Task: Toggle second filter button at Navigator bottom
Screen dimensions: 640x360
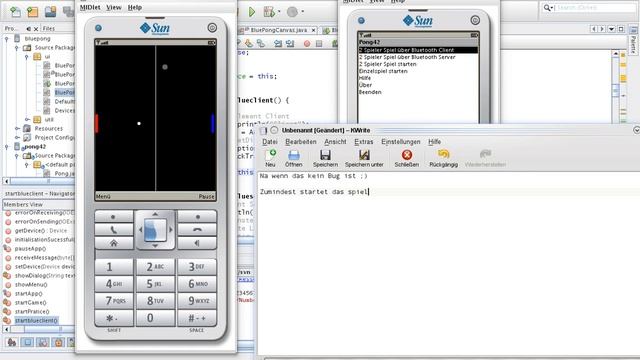Action: (x=27, y=342)
